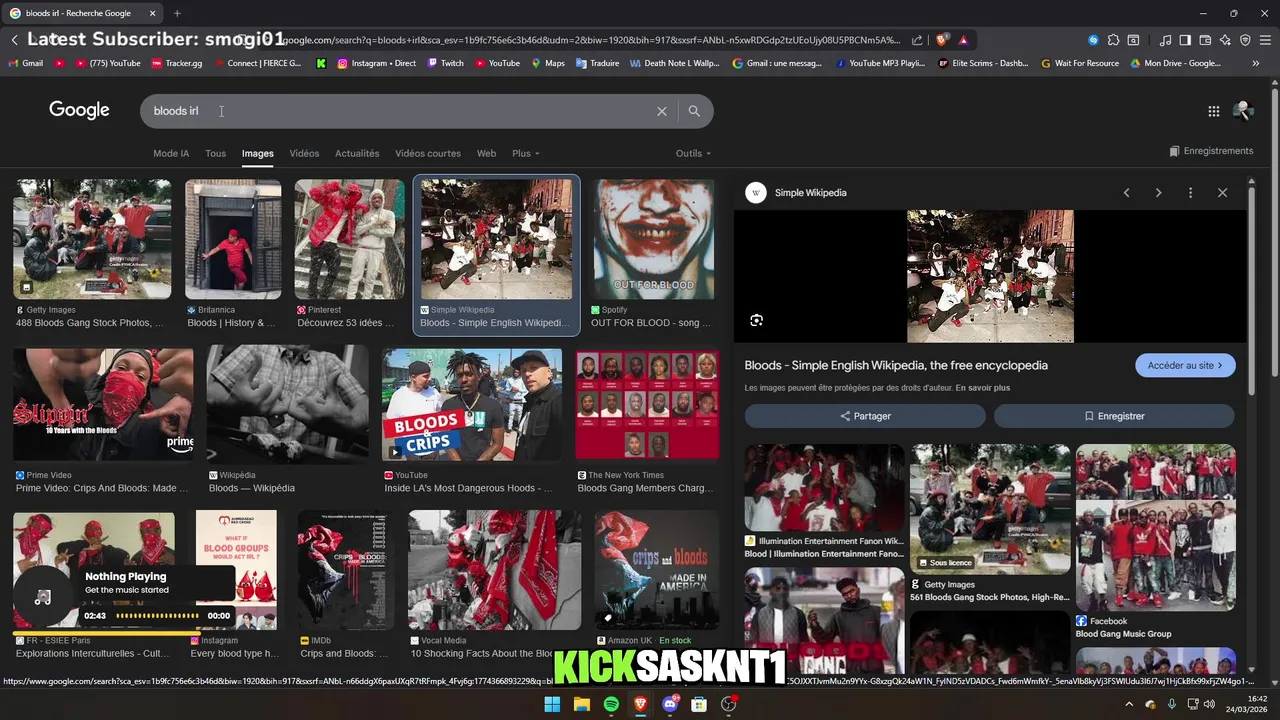Open File Explorer from the taskbar
This screenshot has height=720, width=1280.
point(582,704)
